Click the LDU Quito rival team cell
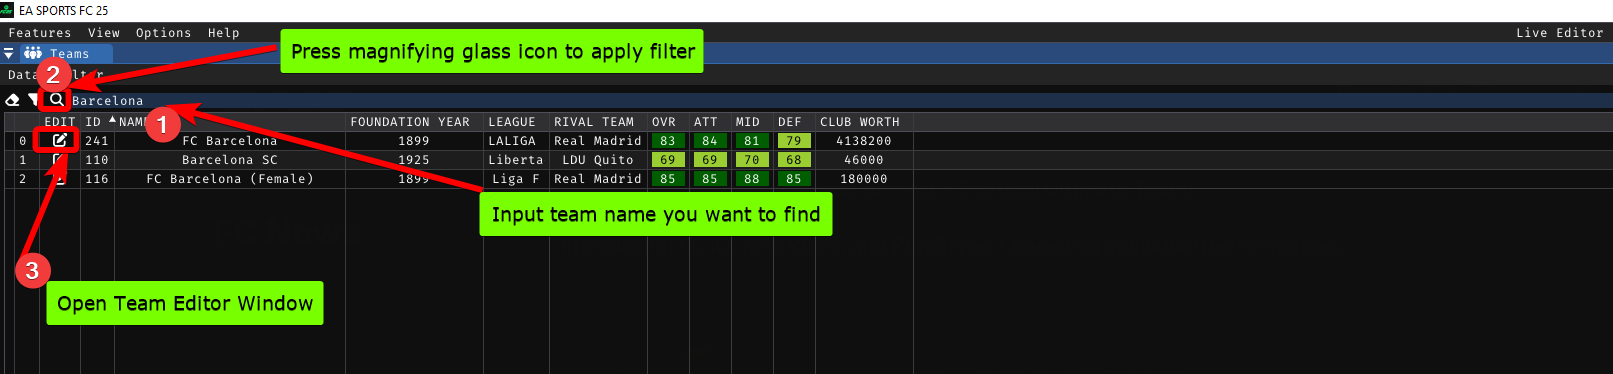1613x374 pixels. coord(598,160)
